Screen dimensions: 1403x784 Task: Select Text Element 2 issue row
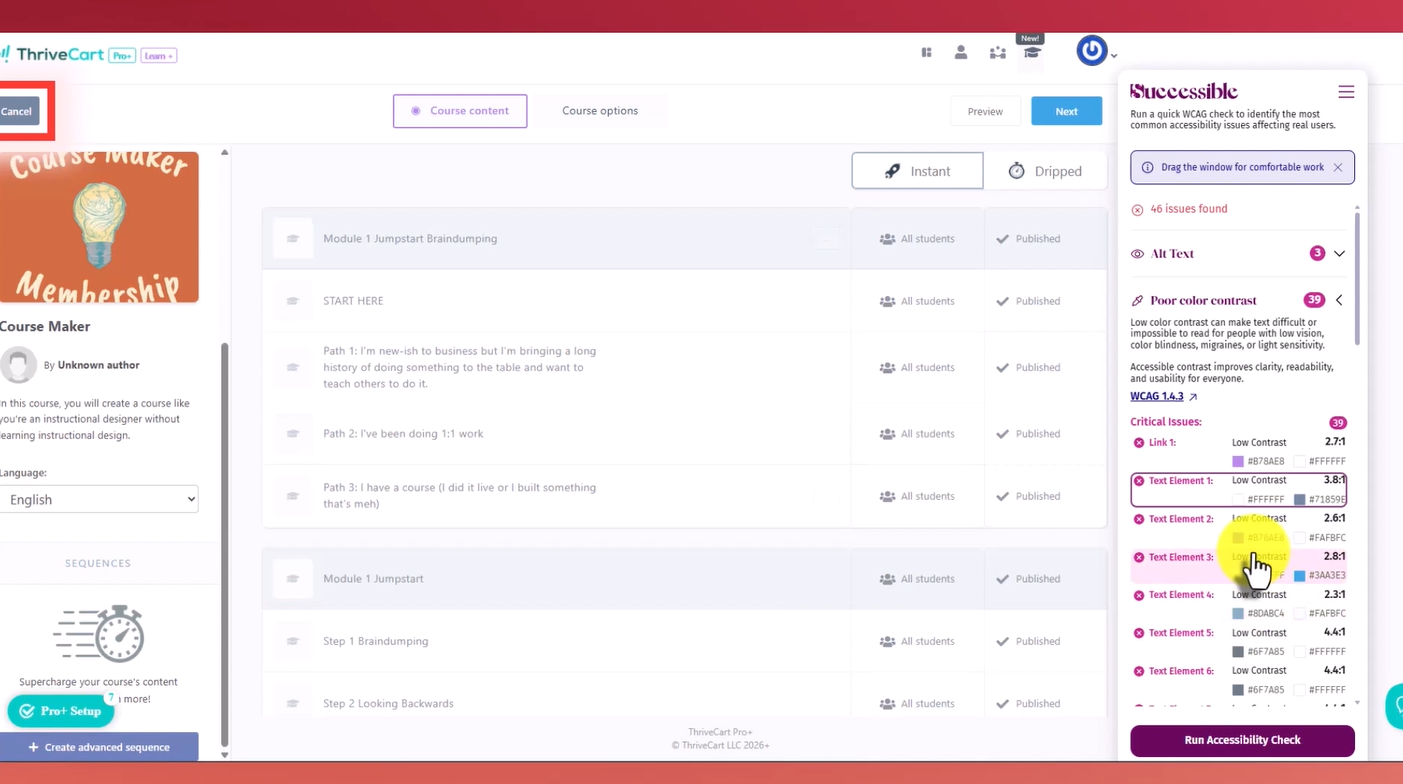coord(1238,528)
